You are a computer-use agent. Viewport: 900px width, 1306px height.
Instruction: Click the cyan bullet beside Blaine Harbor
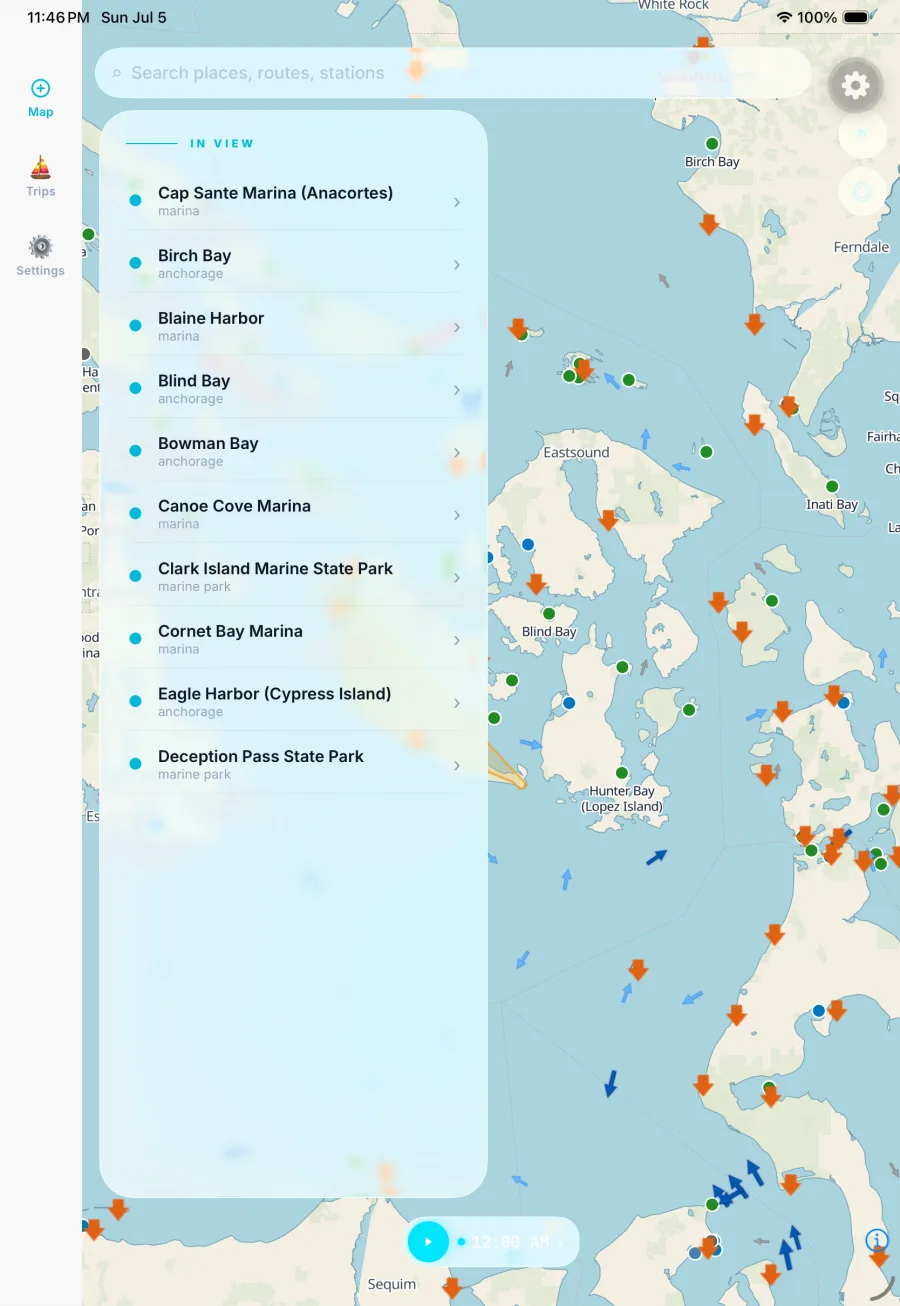tap(135, 325)
